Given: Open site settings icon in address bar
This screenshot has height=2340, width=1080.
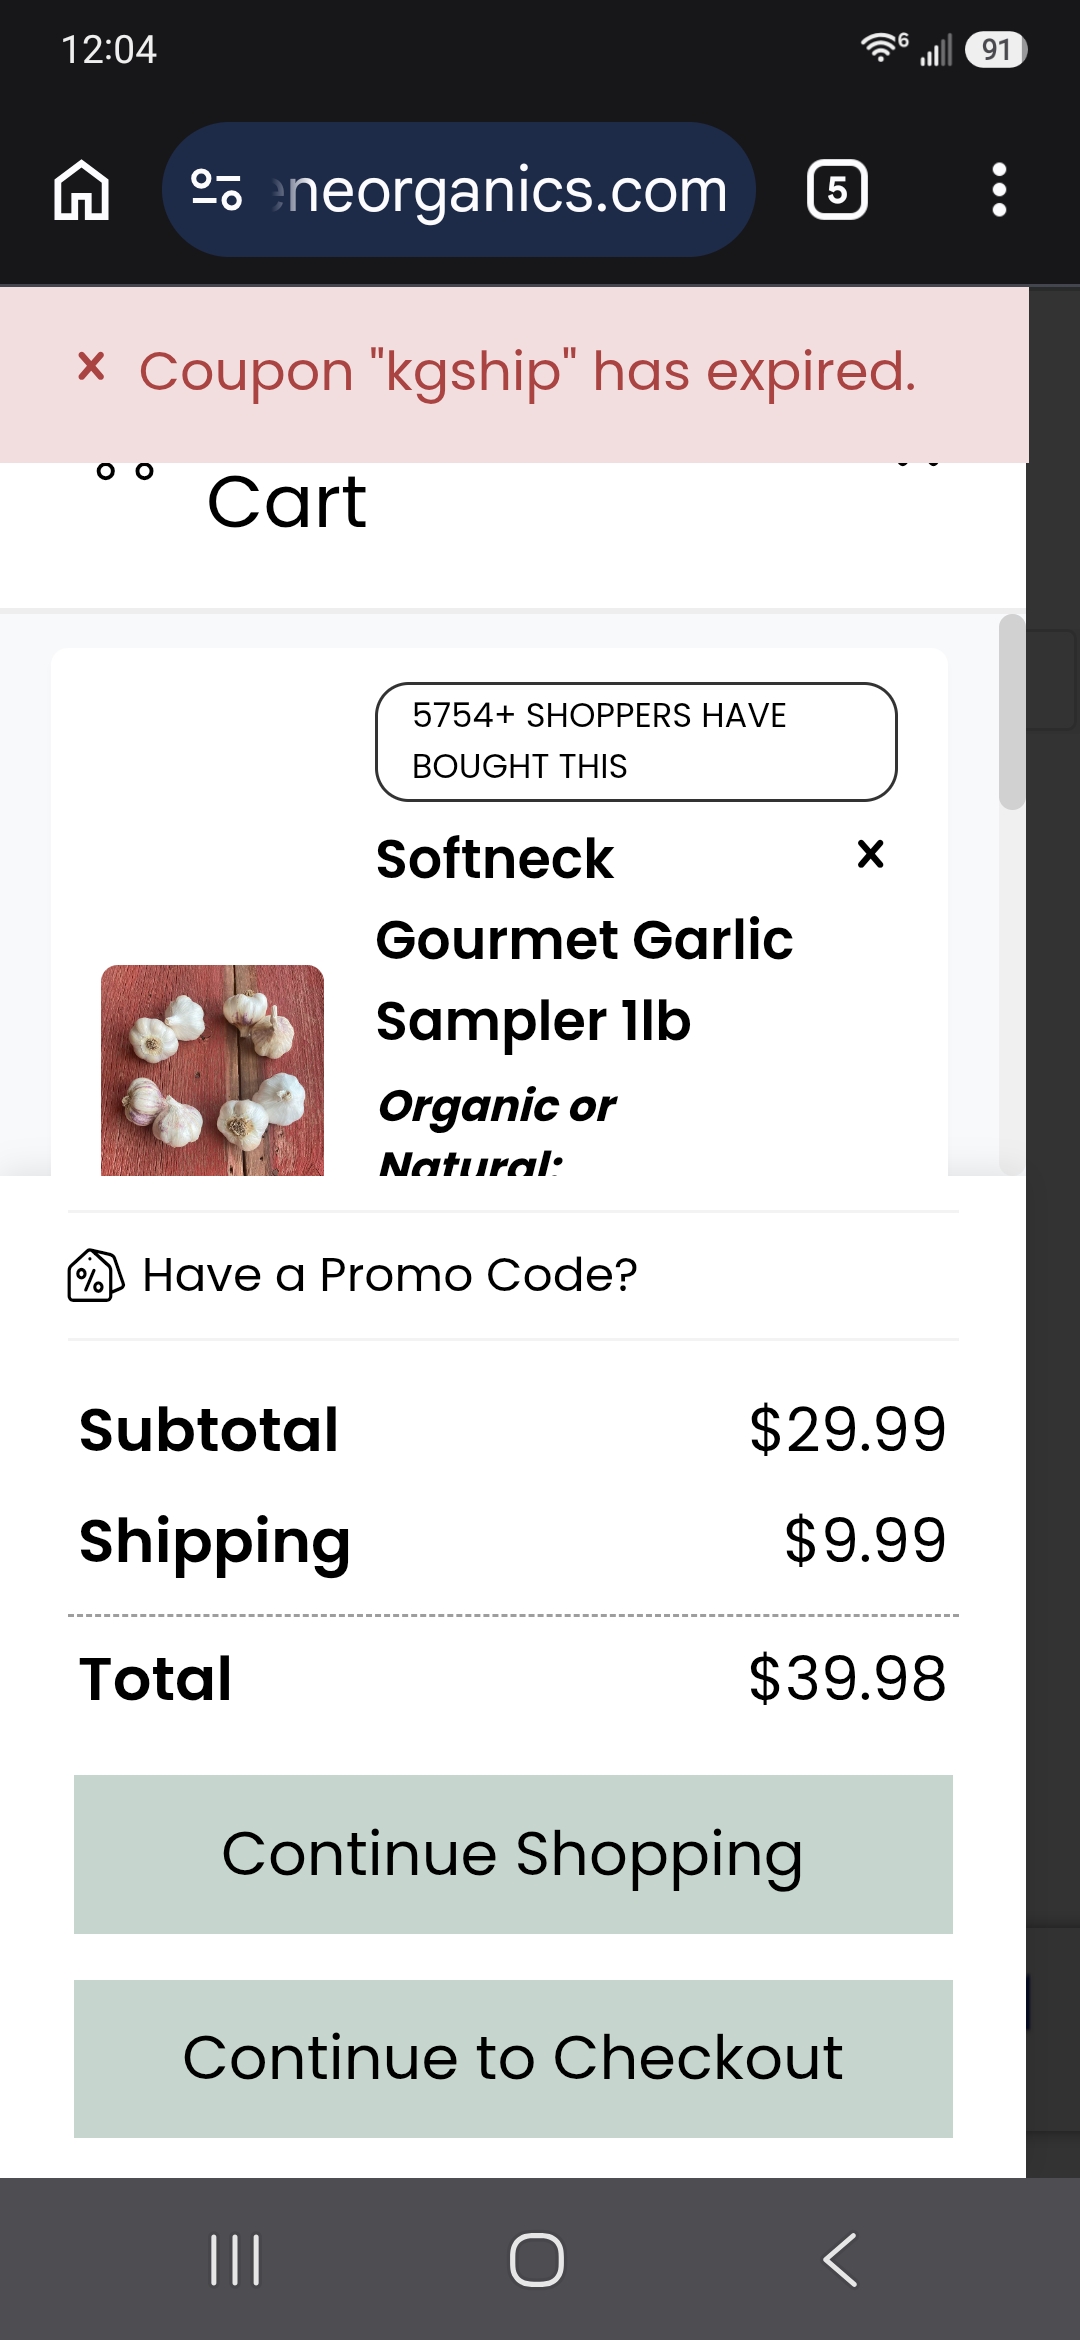Looking at the screenshot, I should tap(216, 190).
